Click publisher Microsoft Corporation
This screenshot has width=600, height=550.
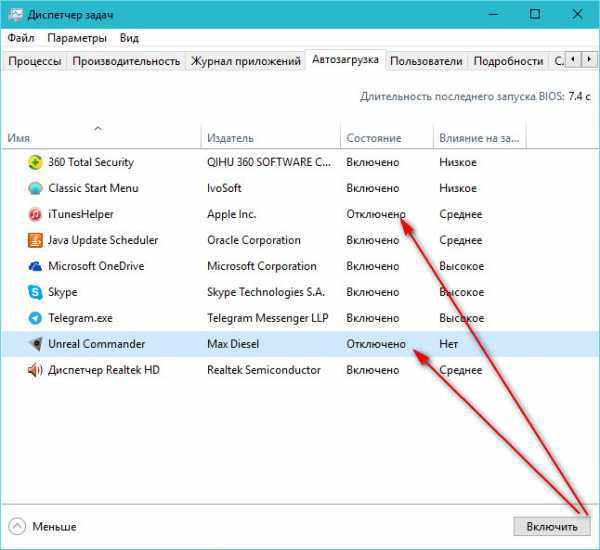(262, 266)
